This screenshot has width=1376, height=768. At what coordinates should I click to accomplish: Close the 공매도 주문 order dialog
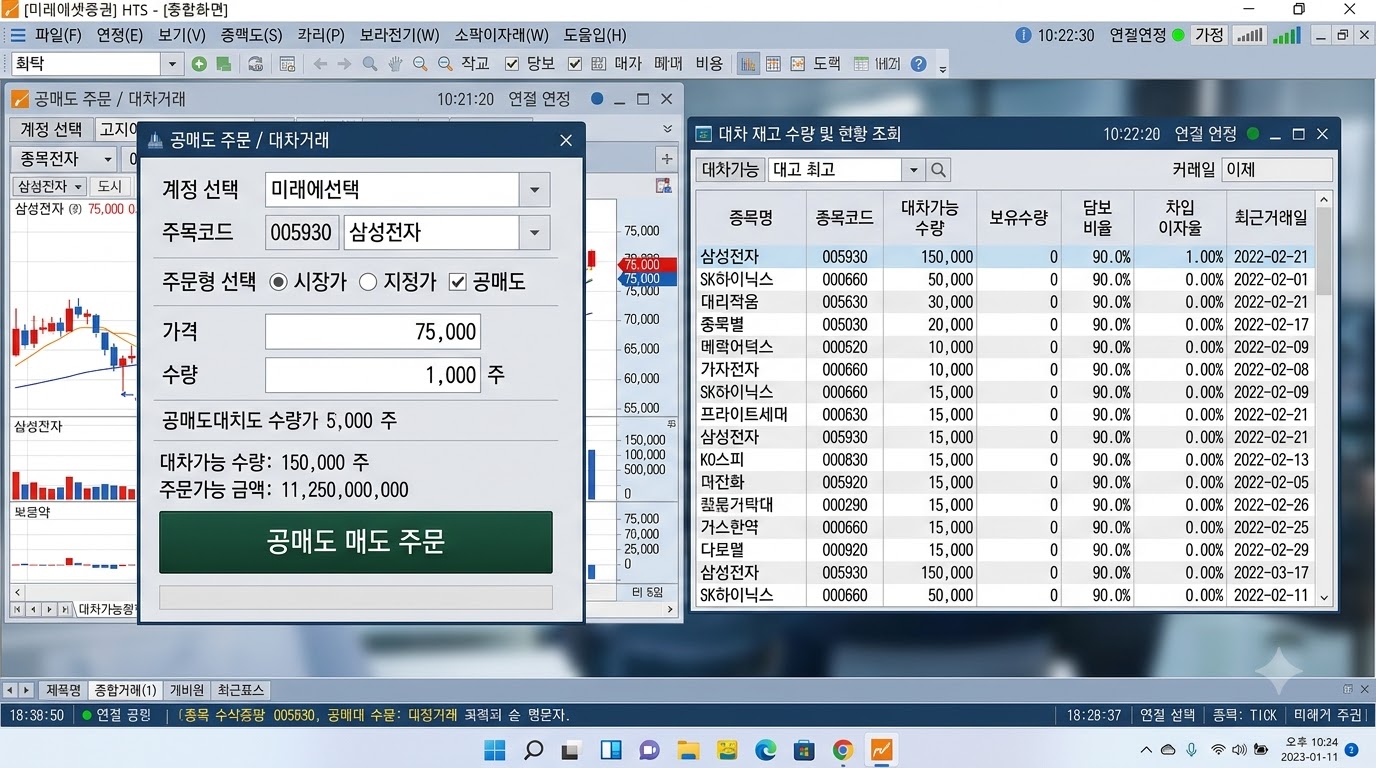click(x=566, y=141)
